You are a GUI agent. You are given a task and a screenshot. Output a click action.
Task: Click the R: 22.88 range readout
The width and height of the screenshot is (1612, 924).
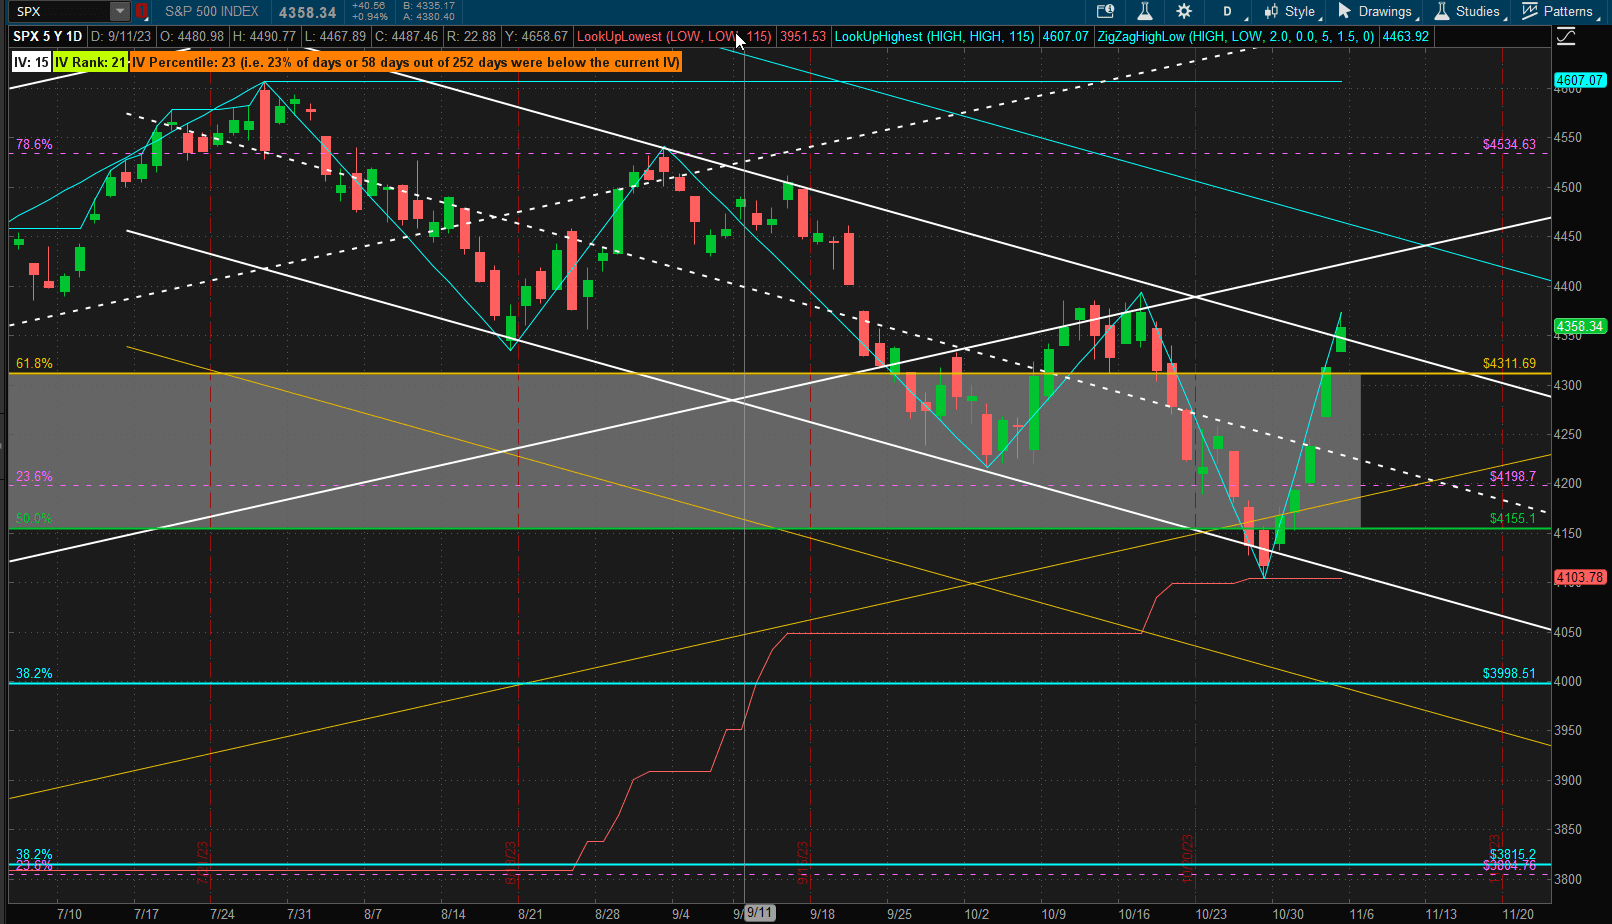472,36
